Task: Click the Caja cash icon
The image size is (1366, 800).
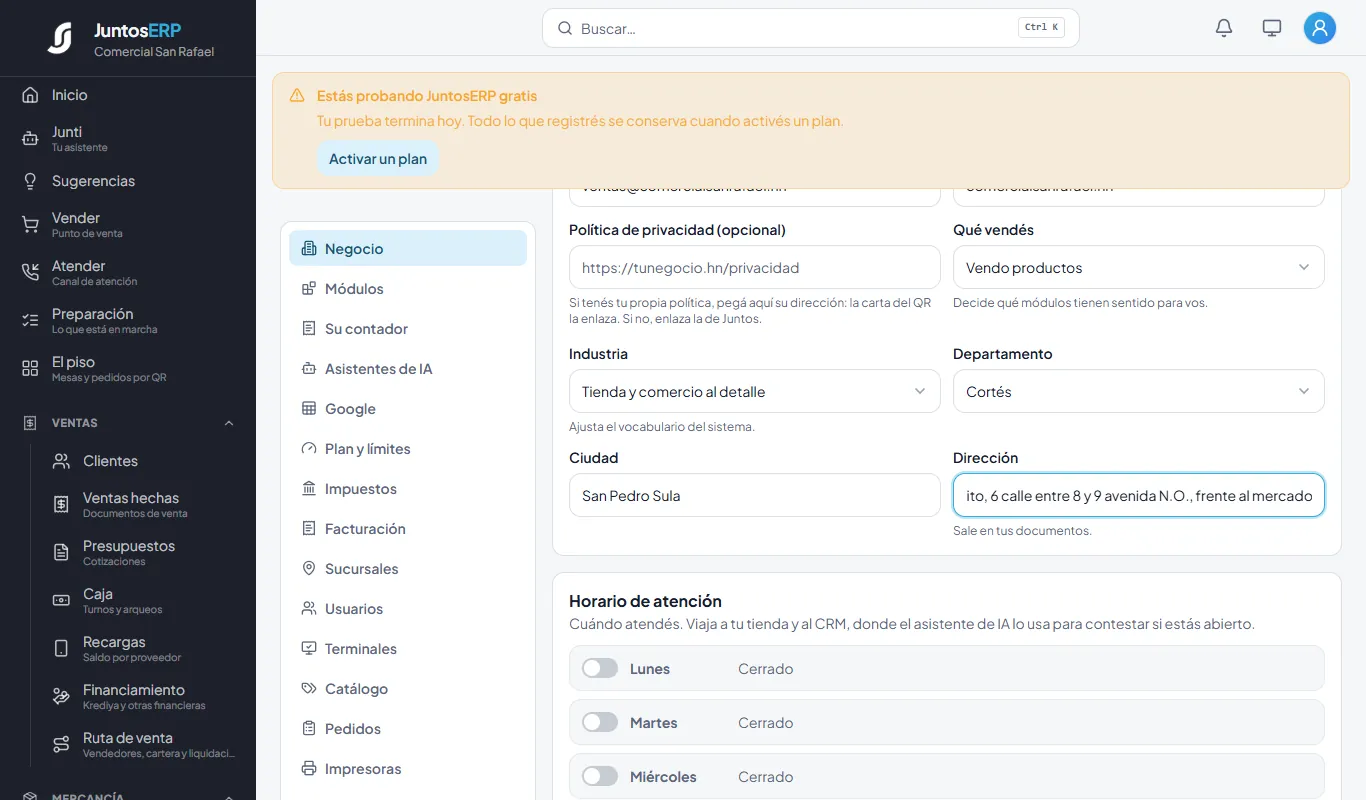Action: click(61, 601)
